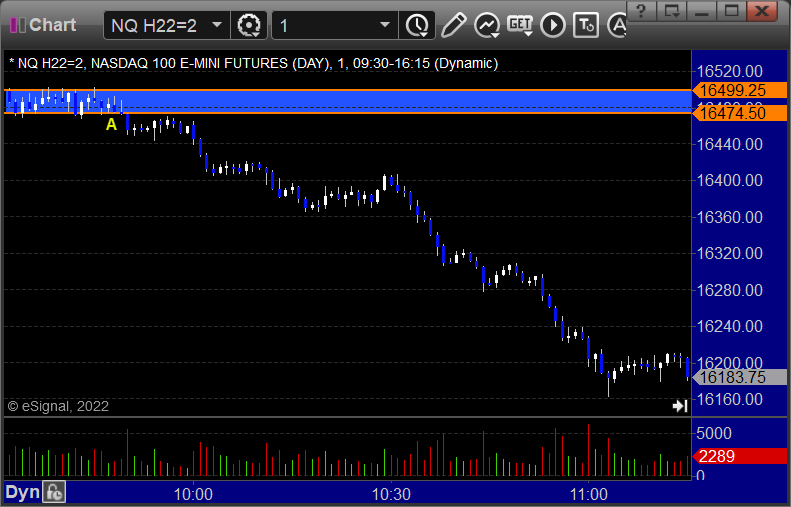The image size is (791, 507).
Task: Click the 16440.00 price axis label
Action: 729,144
